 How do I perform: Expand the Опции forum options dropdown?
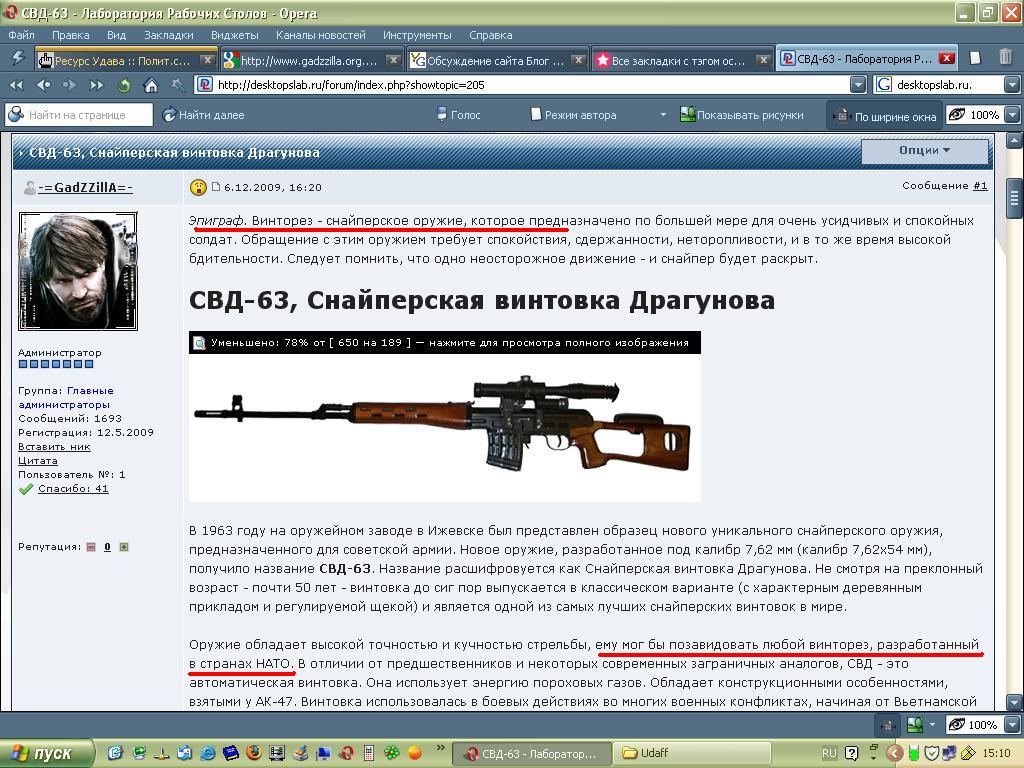tap(924, 151)
